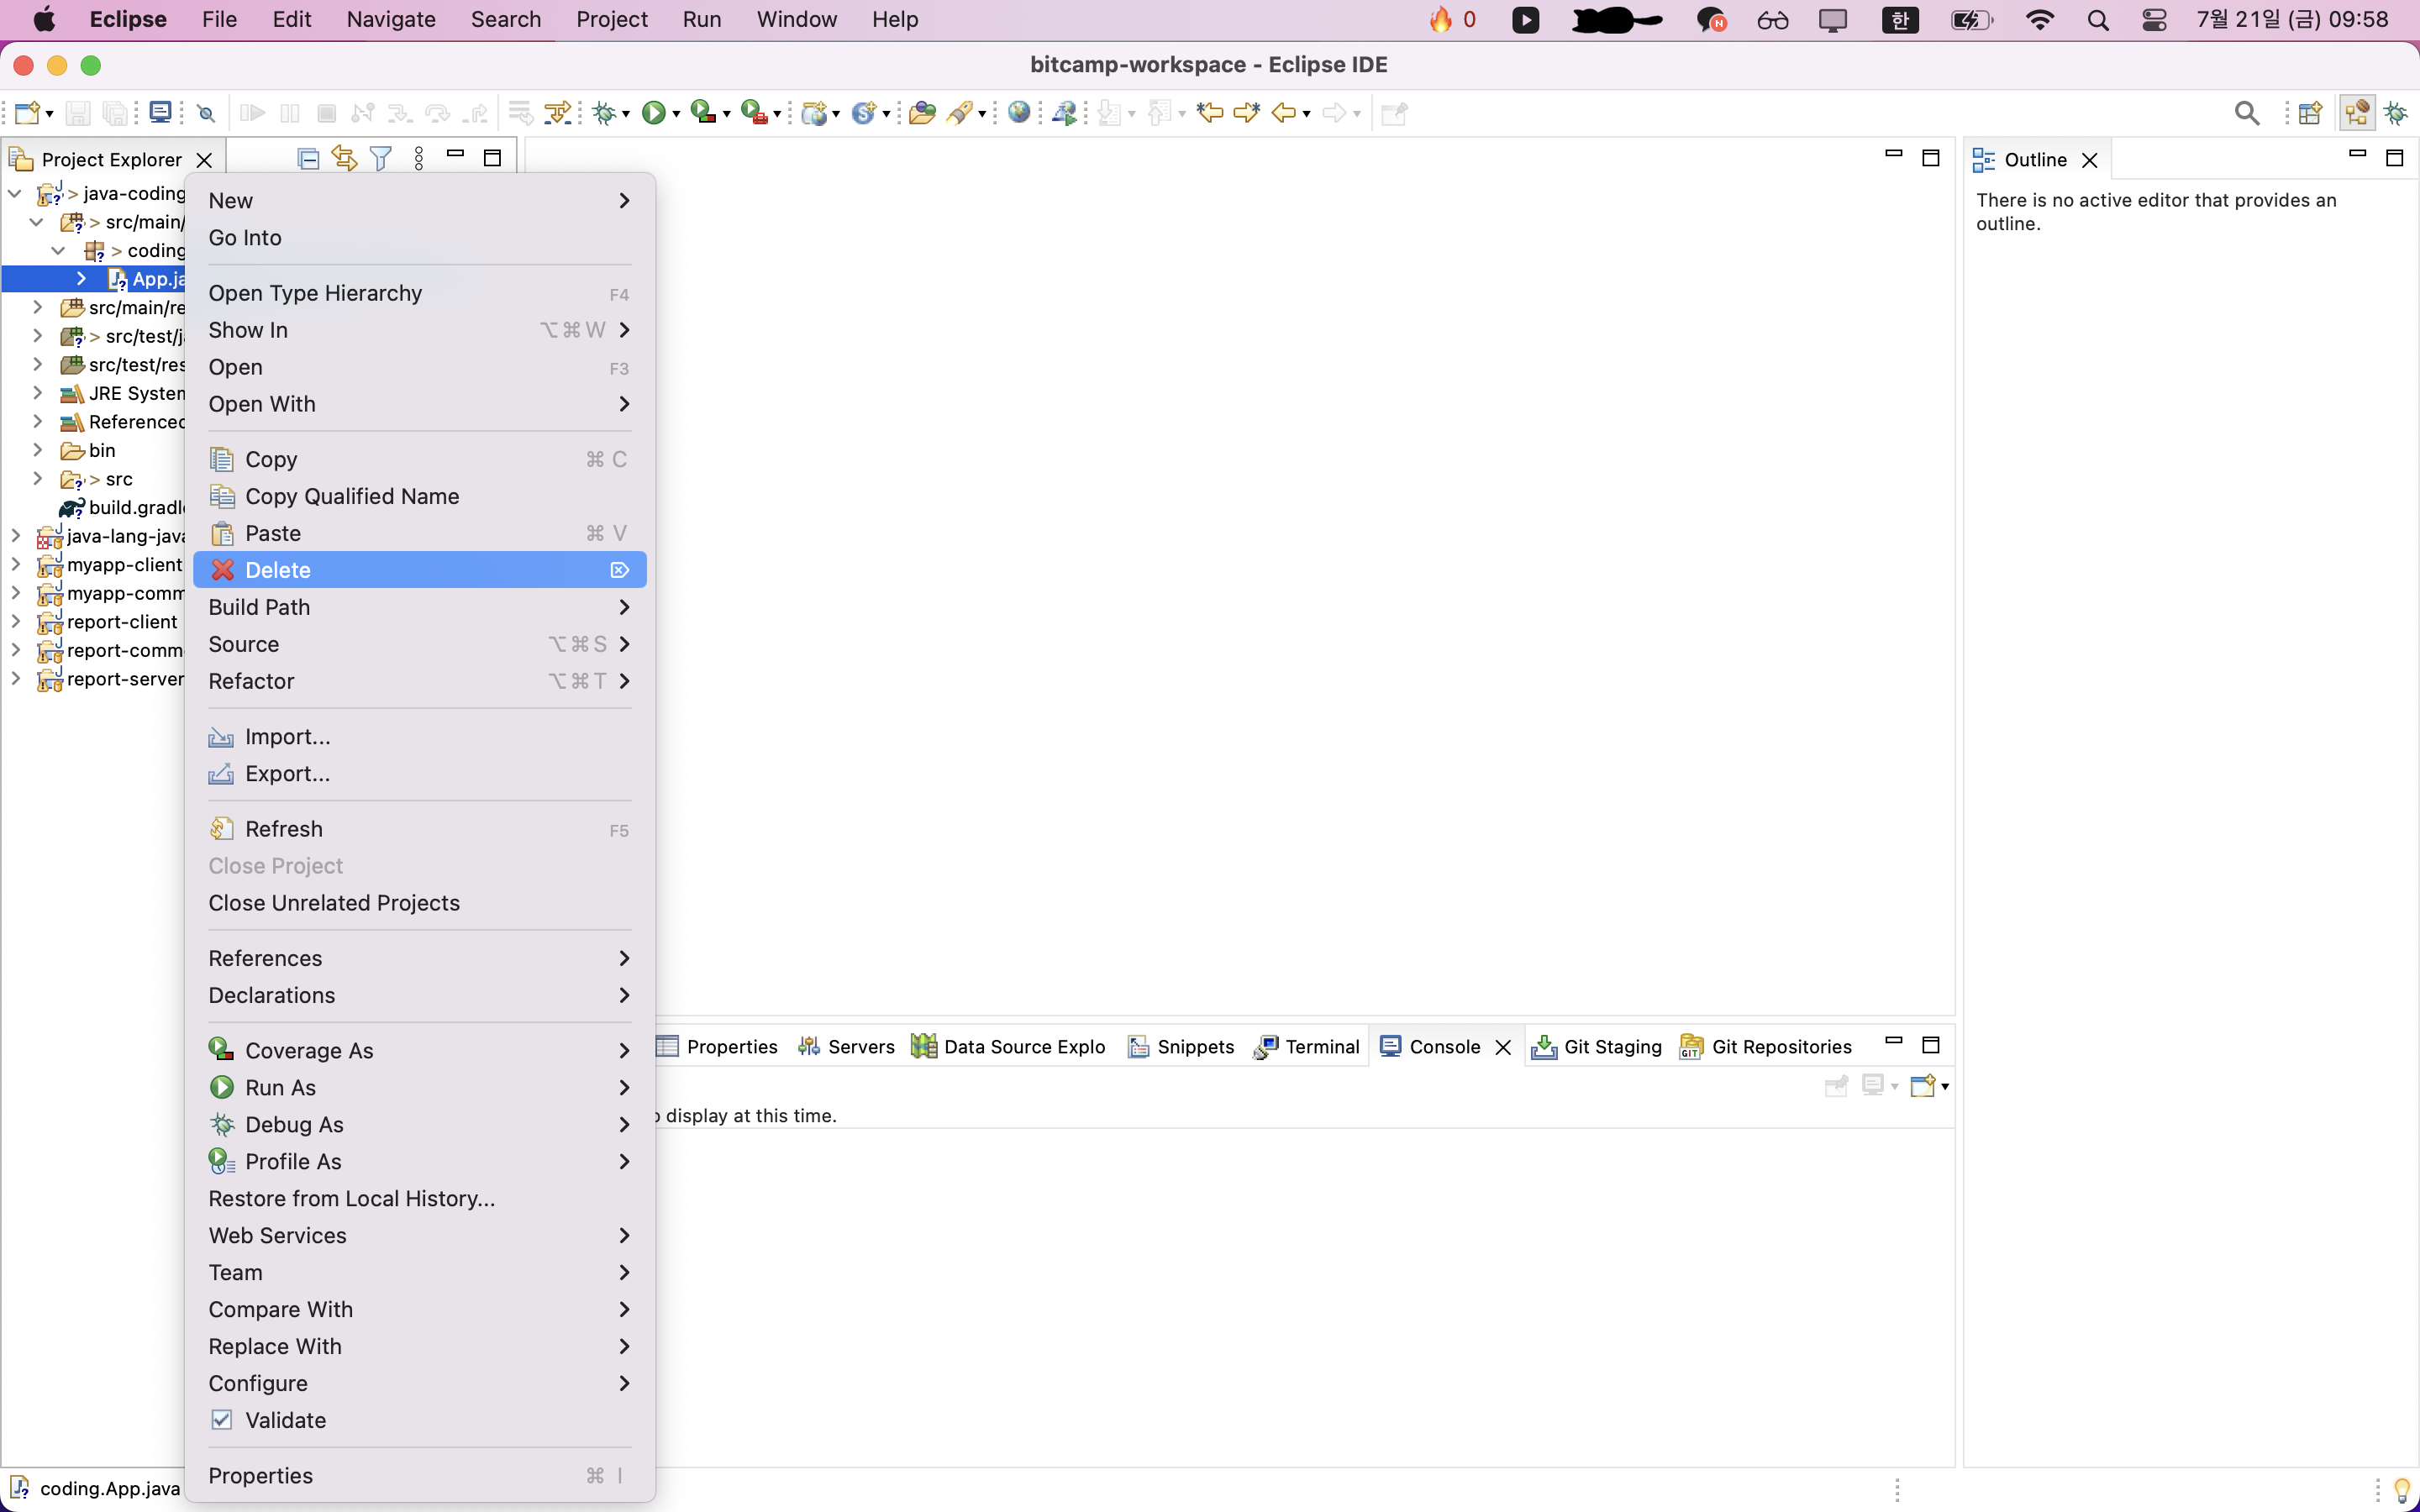Click the filter funnel icon in Project Explorer
Screen dimensions: 2420x1512
(380, 158)
